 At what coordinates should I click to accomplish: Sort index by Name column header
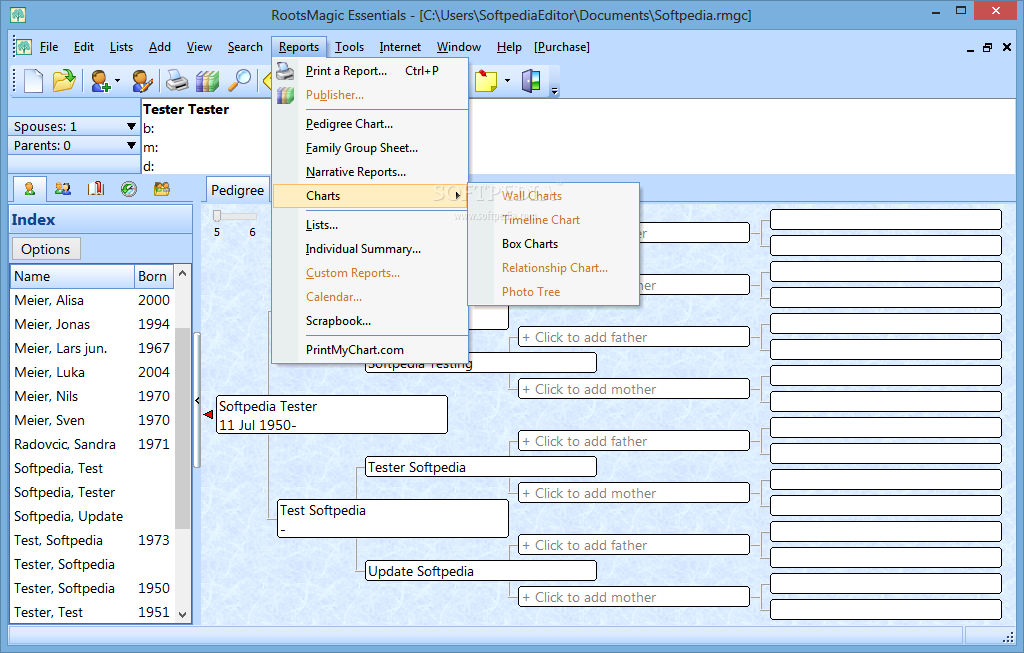pos(72,276)
